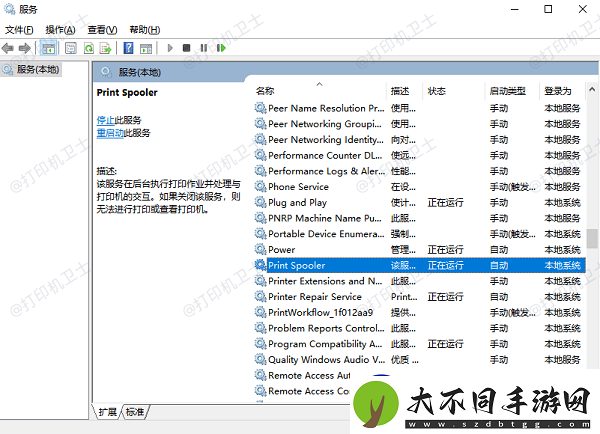Click gear icon of PrintWorkflow_1f012aa9 row
Image resolution: width=600 pixels, height=434 pixels.
[261, 312]
